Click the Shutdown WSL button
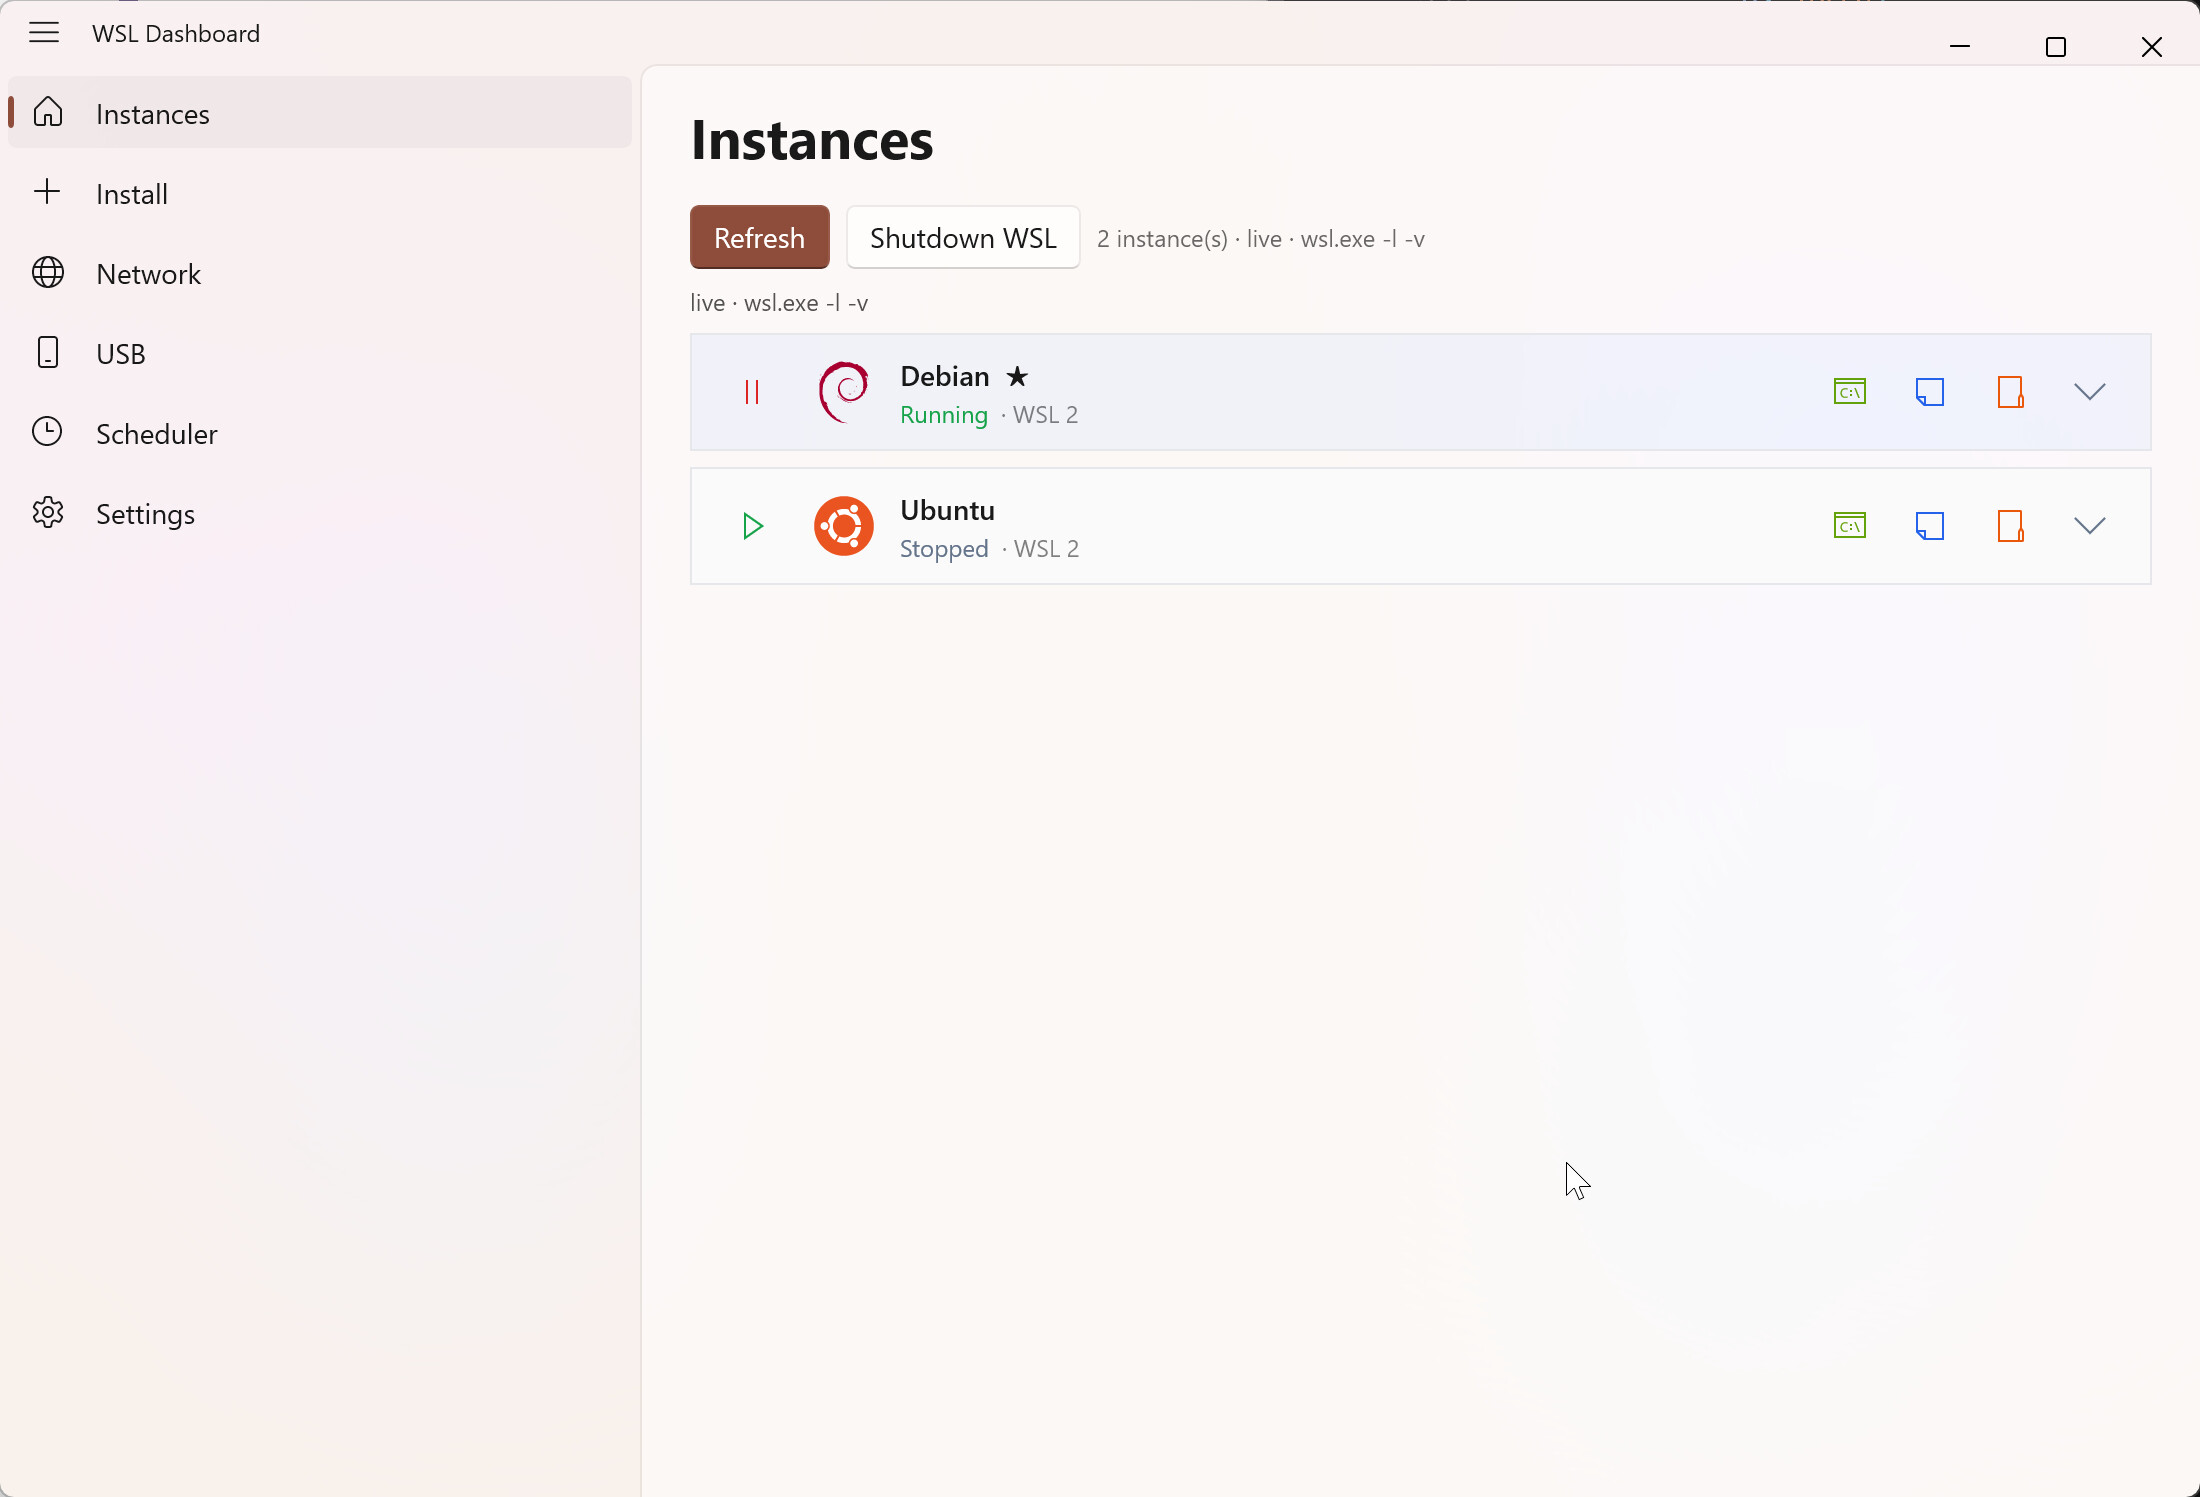The width and height of the screenshot is (2200, 1497). click(963, 237)
